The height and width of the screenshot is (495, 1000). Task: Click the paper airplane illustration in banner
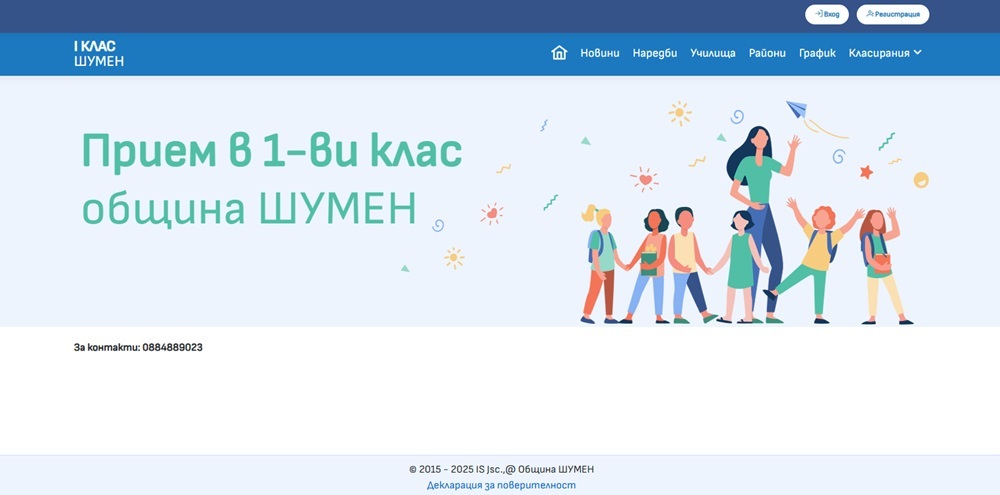coord(796,109)
